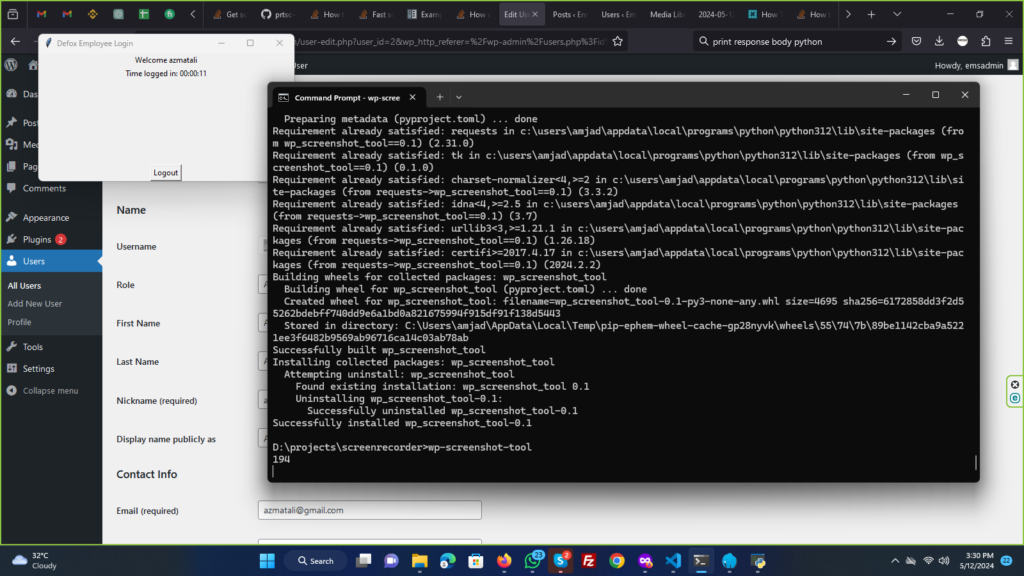
Task: Open new tab dropdown in Command Prompt
Action: coord(459,97)
